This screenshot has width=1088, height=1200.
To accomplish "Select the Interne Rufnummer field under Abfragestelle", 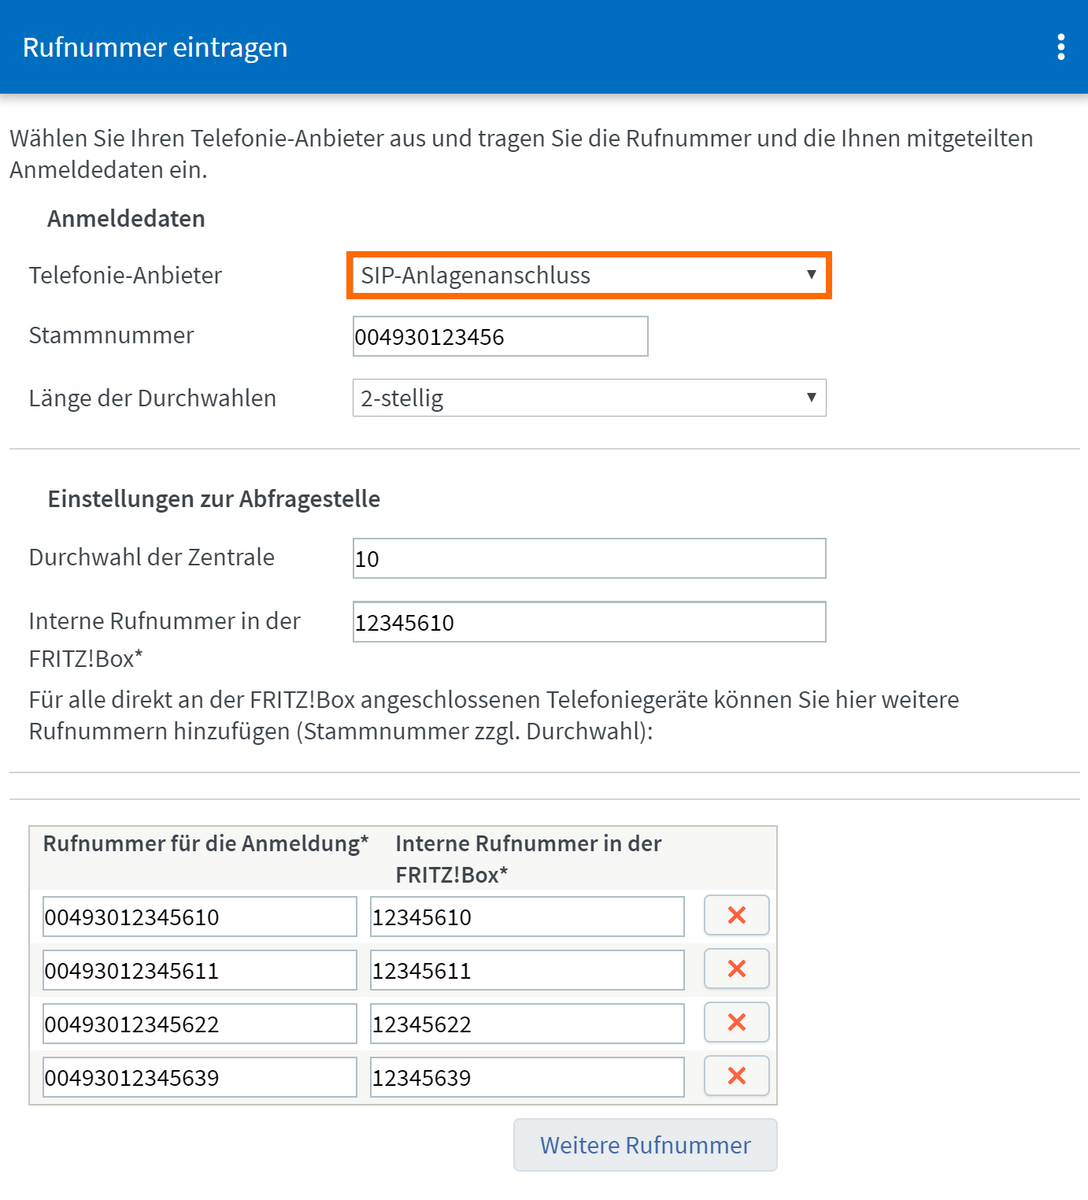I will coord(589,622).
